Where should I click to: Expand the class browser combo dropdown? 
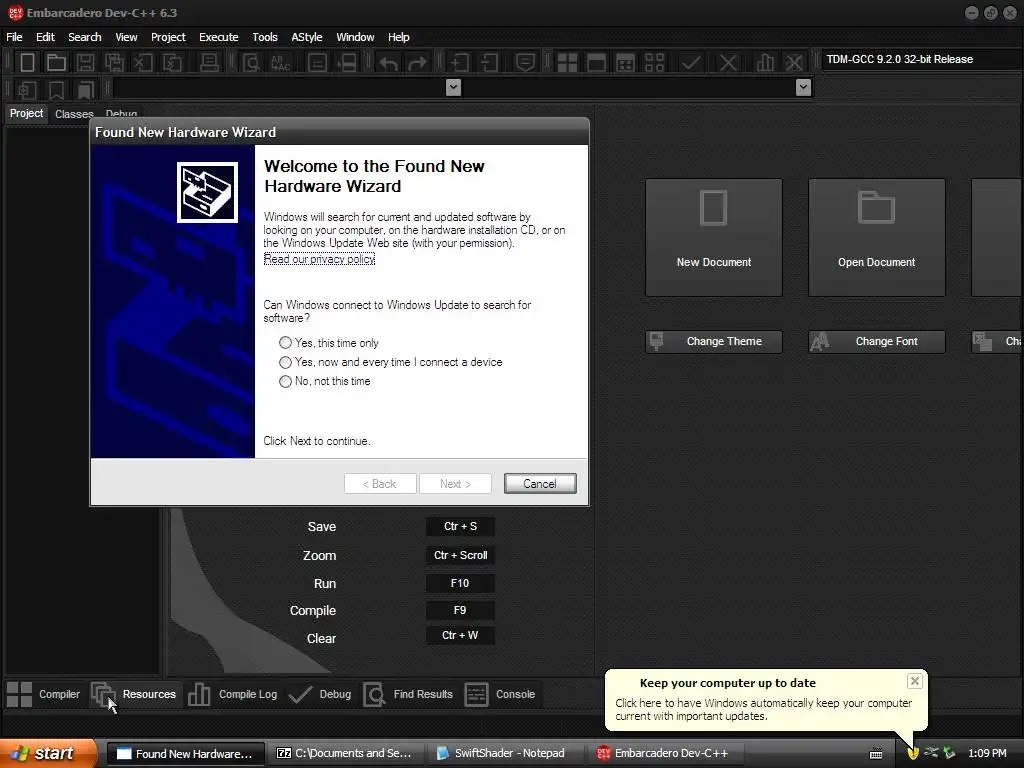tap(453, 88)
